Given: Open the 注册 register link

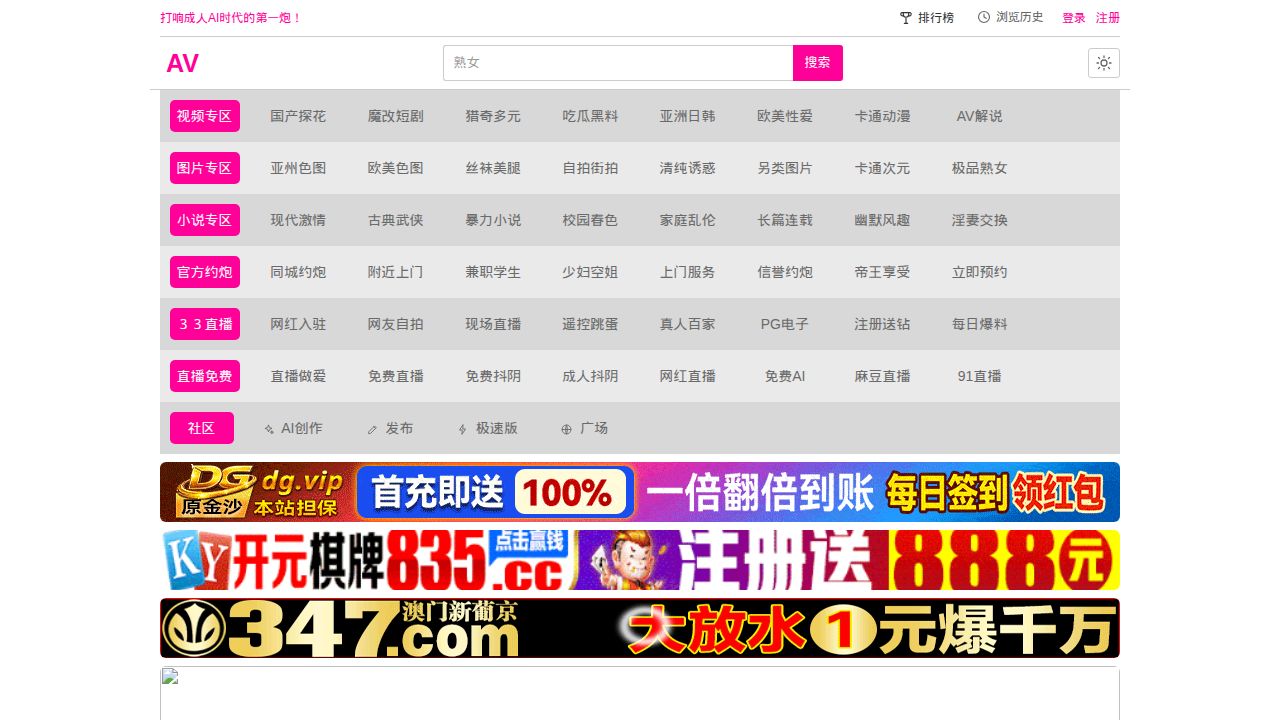Looking at the screenshot, I should [x=1108, y=18].
